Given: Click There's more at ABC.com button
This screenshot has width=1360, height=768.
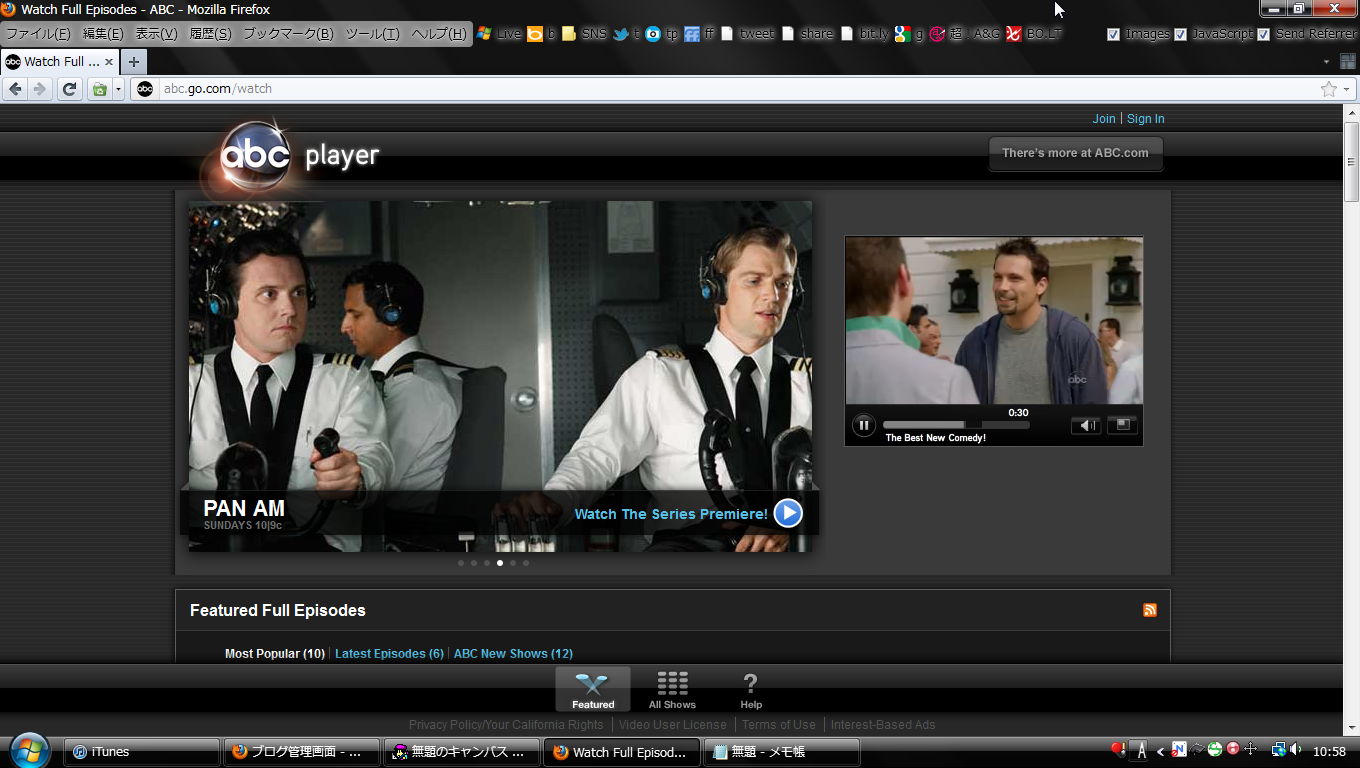Looking at the screenshot, I should [x=1076, y=153].
